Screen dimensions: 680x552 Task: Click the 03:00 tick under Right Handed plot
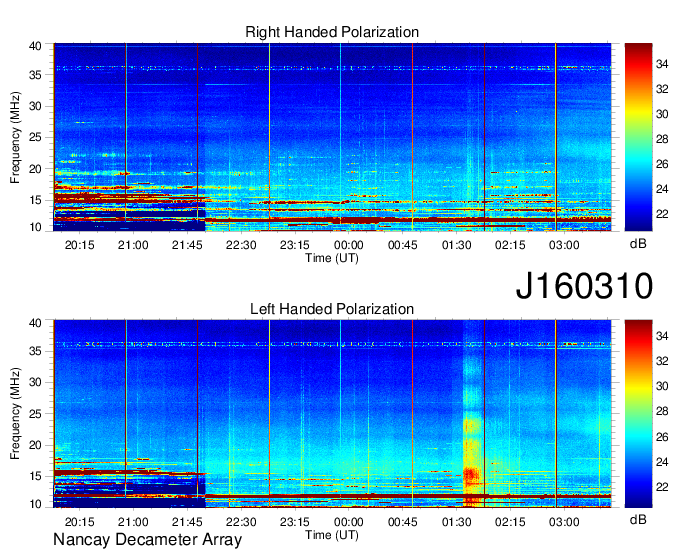click(564, 245)
